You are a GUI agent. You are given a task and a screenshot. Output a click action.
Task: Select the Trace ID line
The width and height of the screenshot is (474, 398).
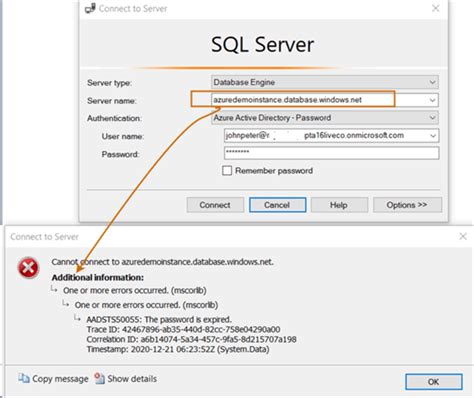point(183,330)
